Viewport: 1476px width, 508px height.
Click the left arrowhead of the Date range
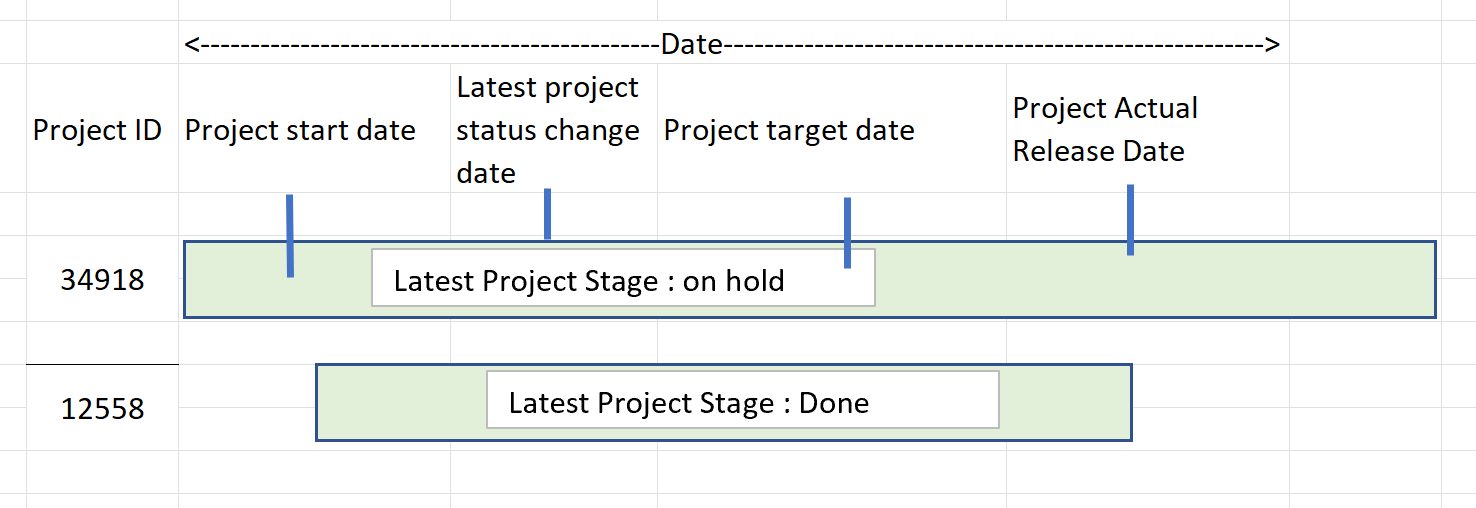[192, 44]
